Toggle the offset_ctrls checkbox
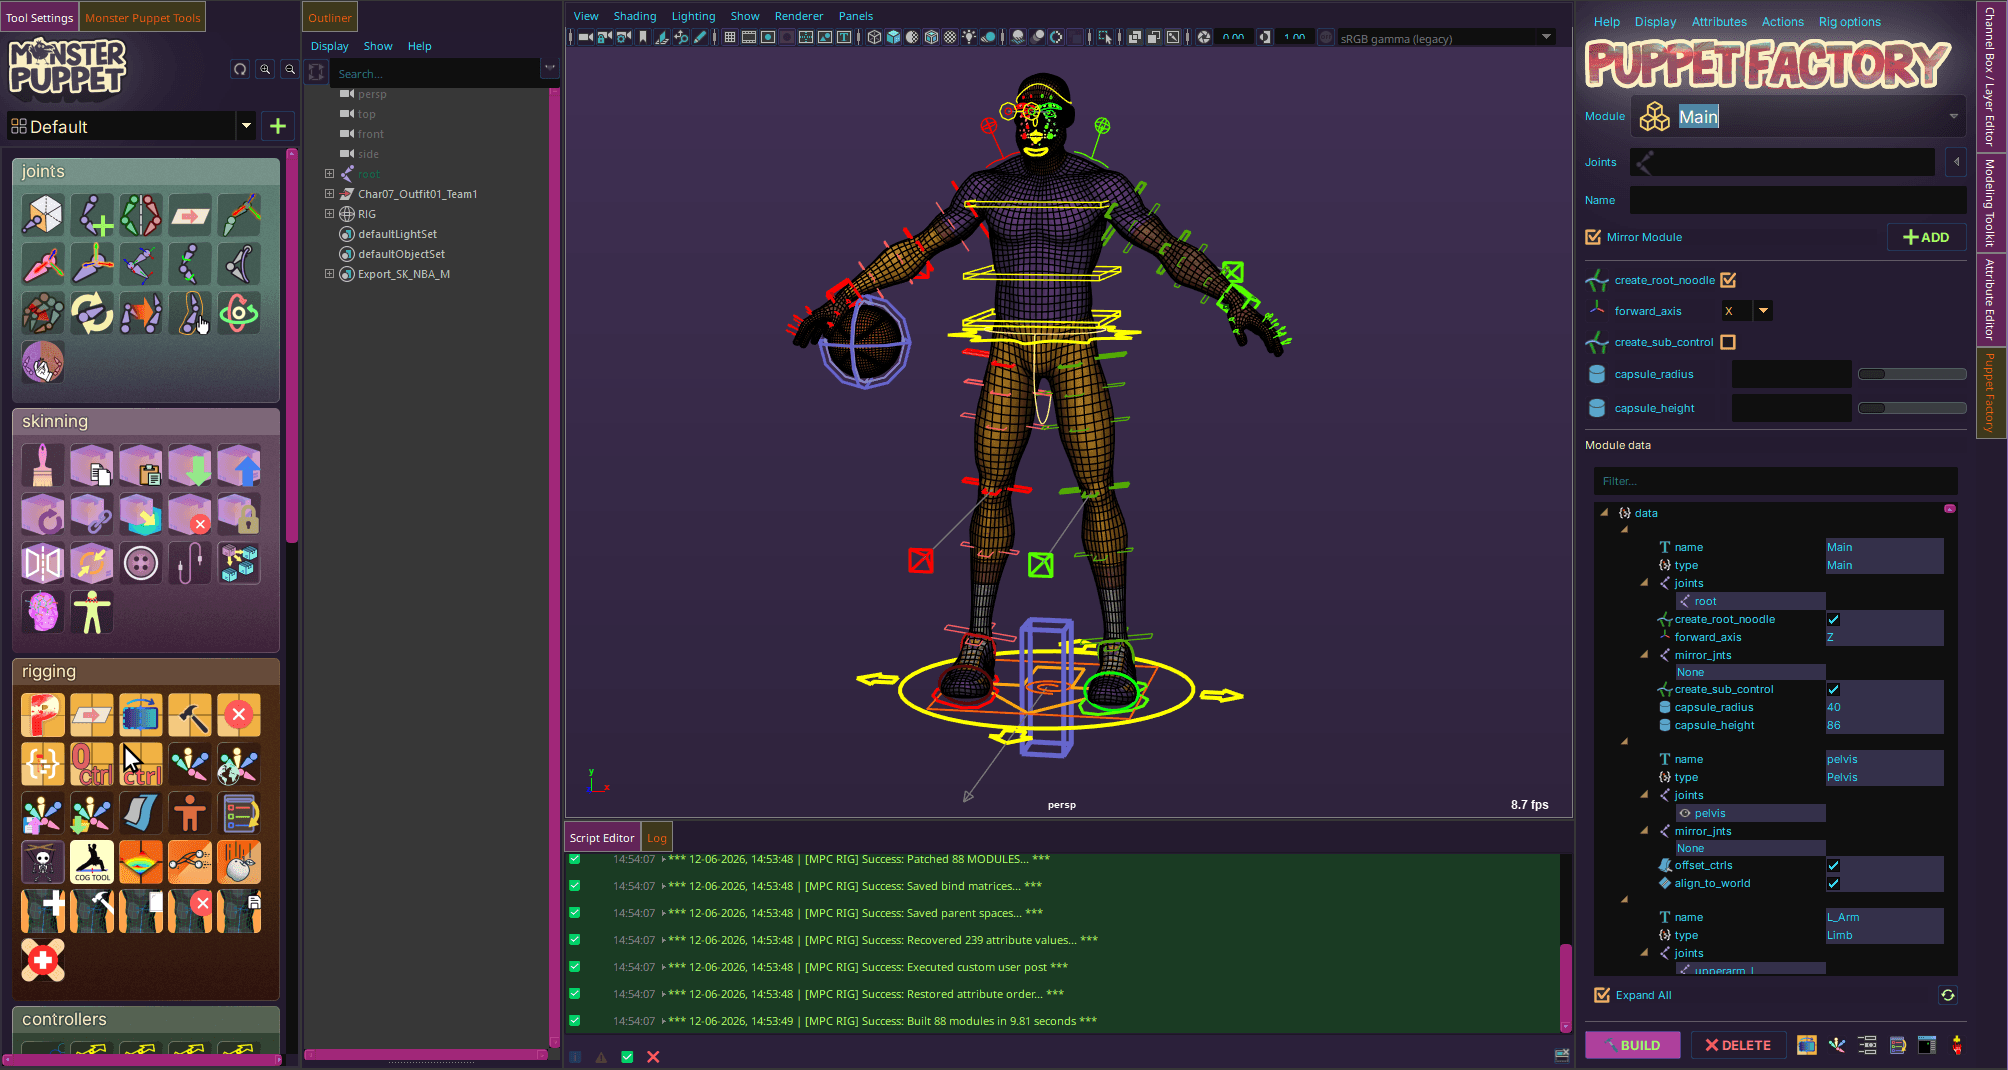Viewport: 2008px width, 1070px height. pyautogui.click(x=1833, y=866)
